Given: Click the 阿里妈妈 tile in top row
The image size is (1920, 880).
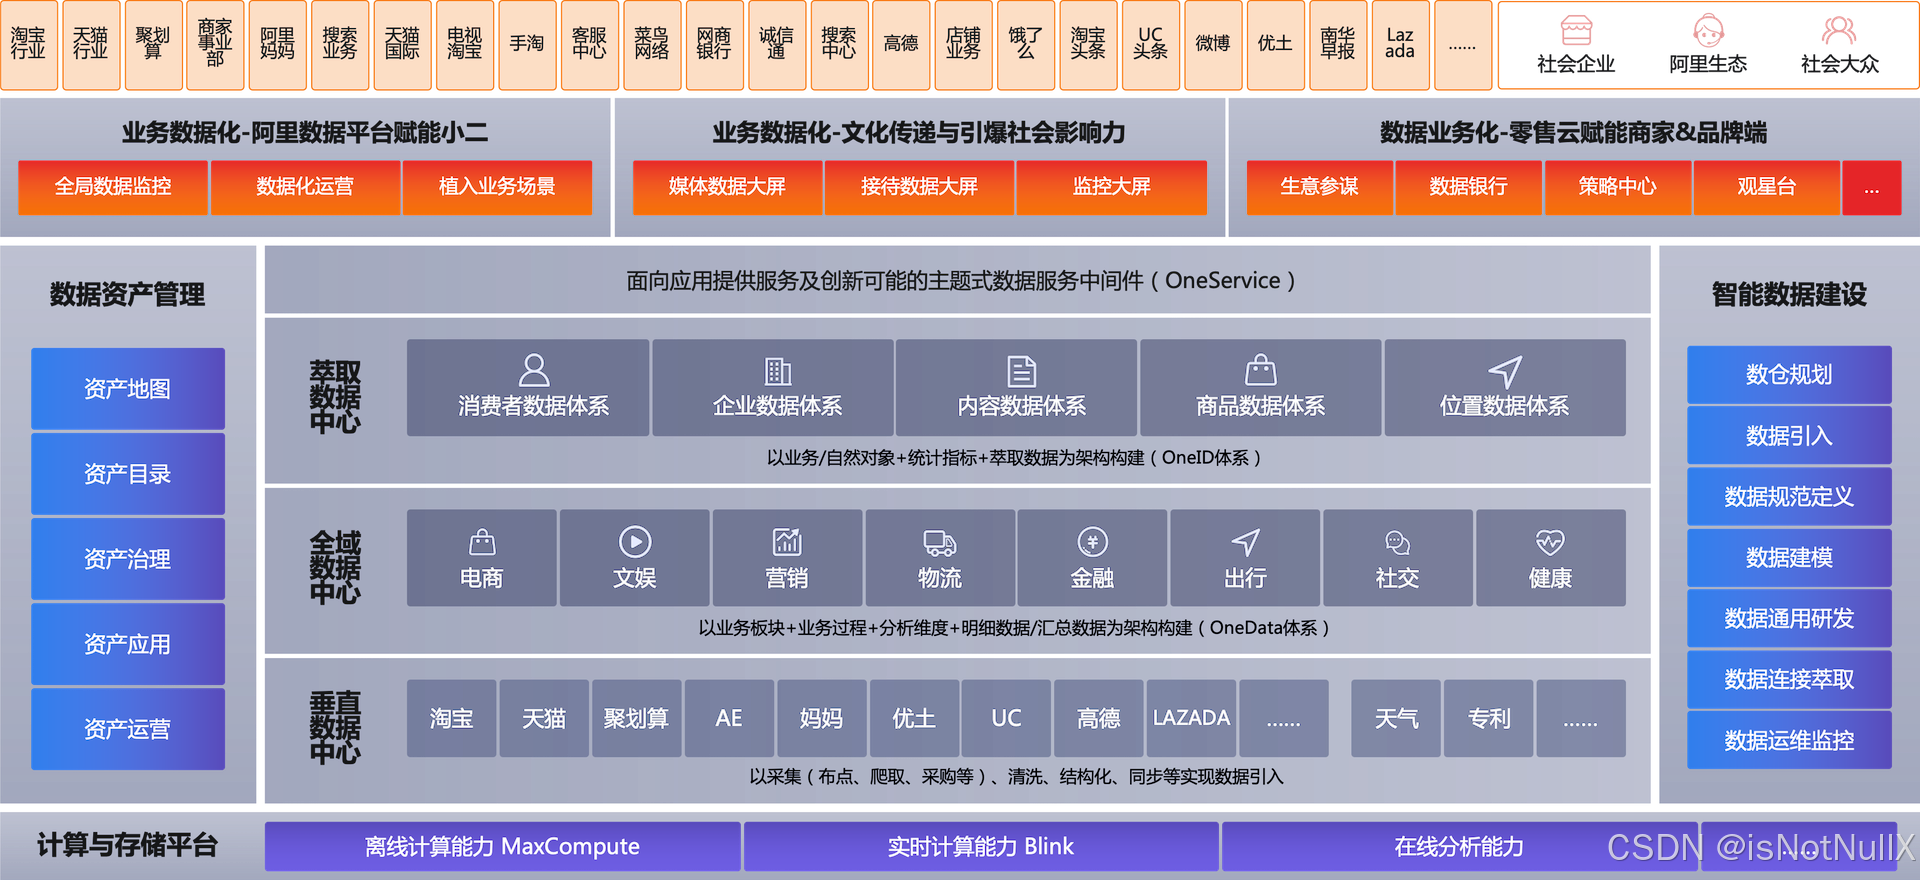Looking at the screenshot, I should [x=278, y=45].
